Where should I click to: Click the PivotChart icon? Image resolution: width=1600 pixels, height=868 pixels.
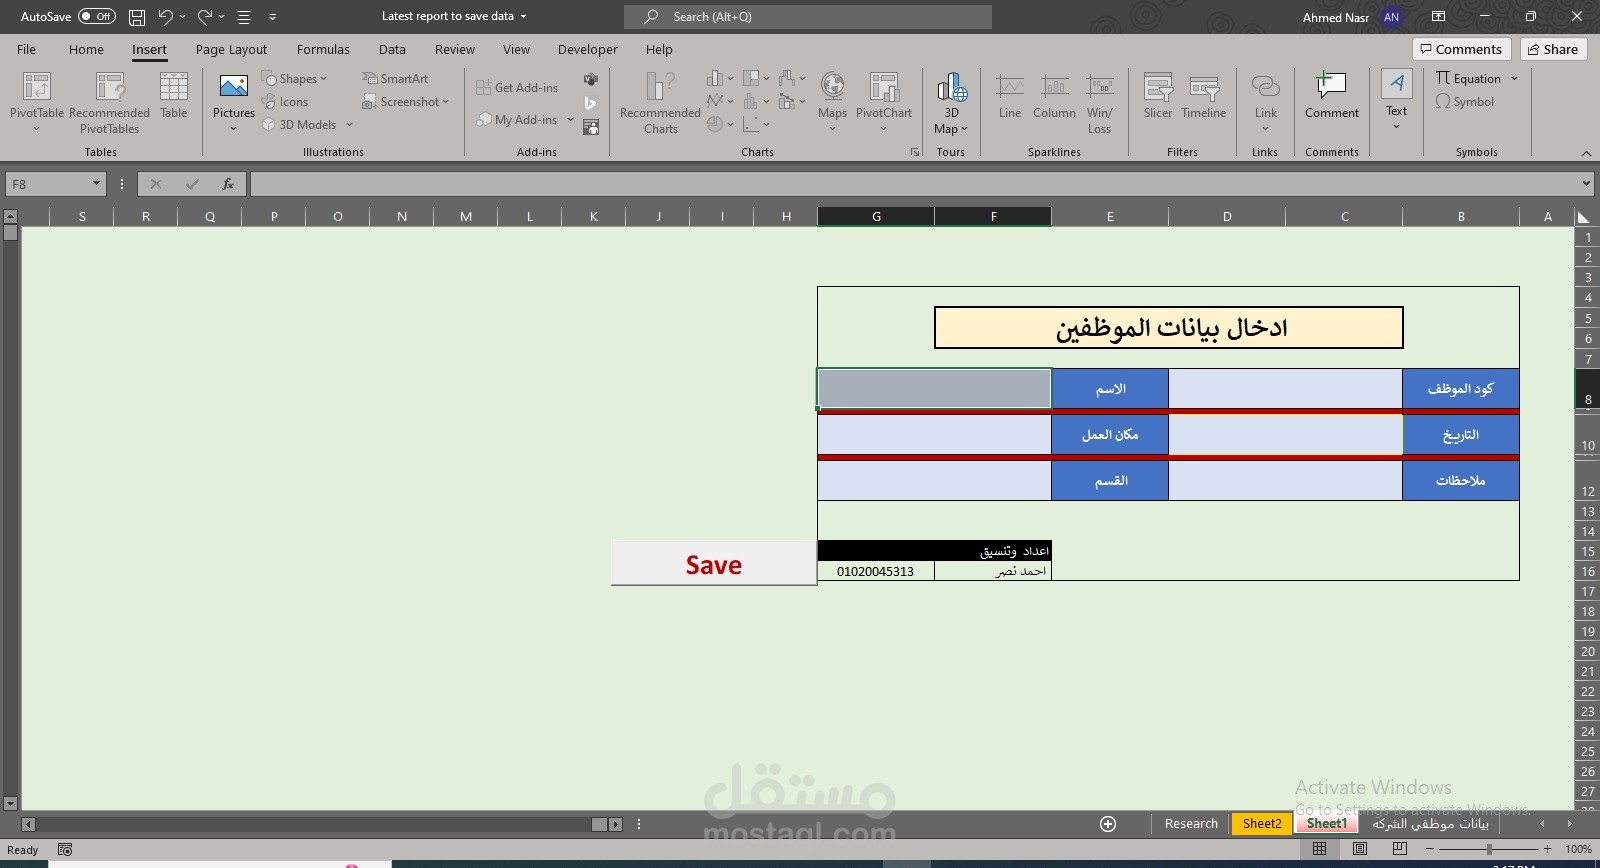(884, 88)
